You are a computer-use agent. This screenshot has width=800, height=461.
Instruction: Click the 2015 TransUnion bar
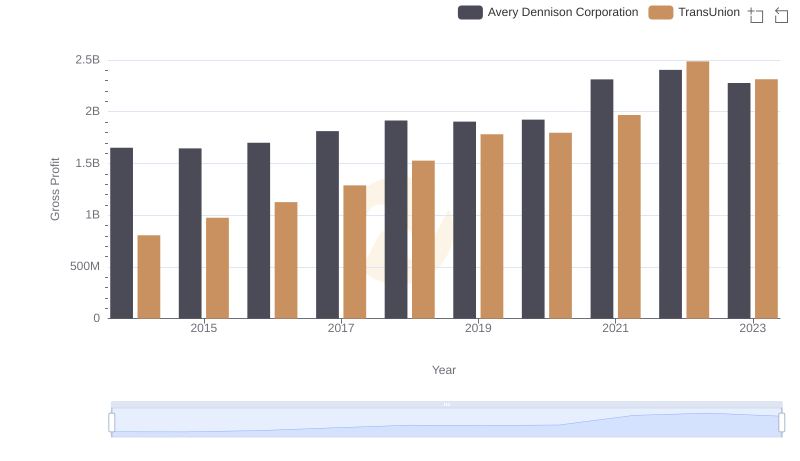(217, 268)
